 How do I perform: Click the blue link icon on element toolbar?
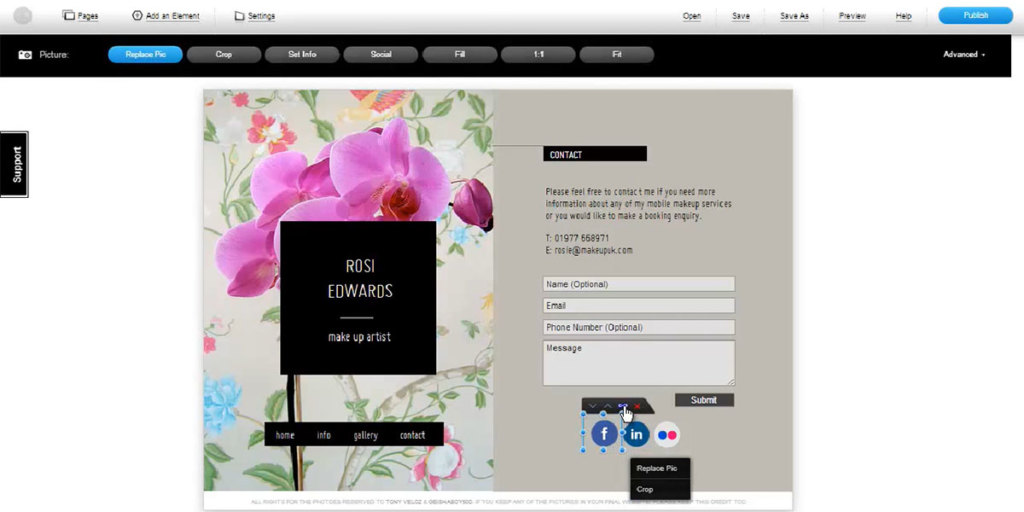pos(622,406)
